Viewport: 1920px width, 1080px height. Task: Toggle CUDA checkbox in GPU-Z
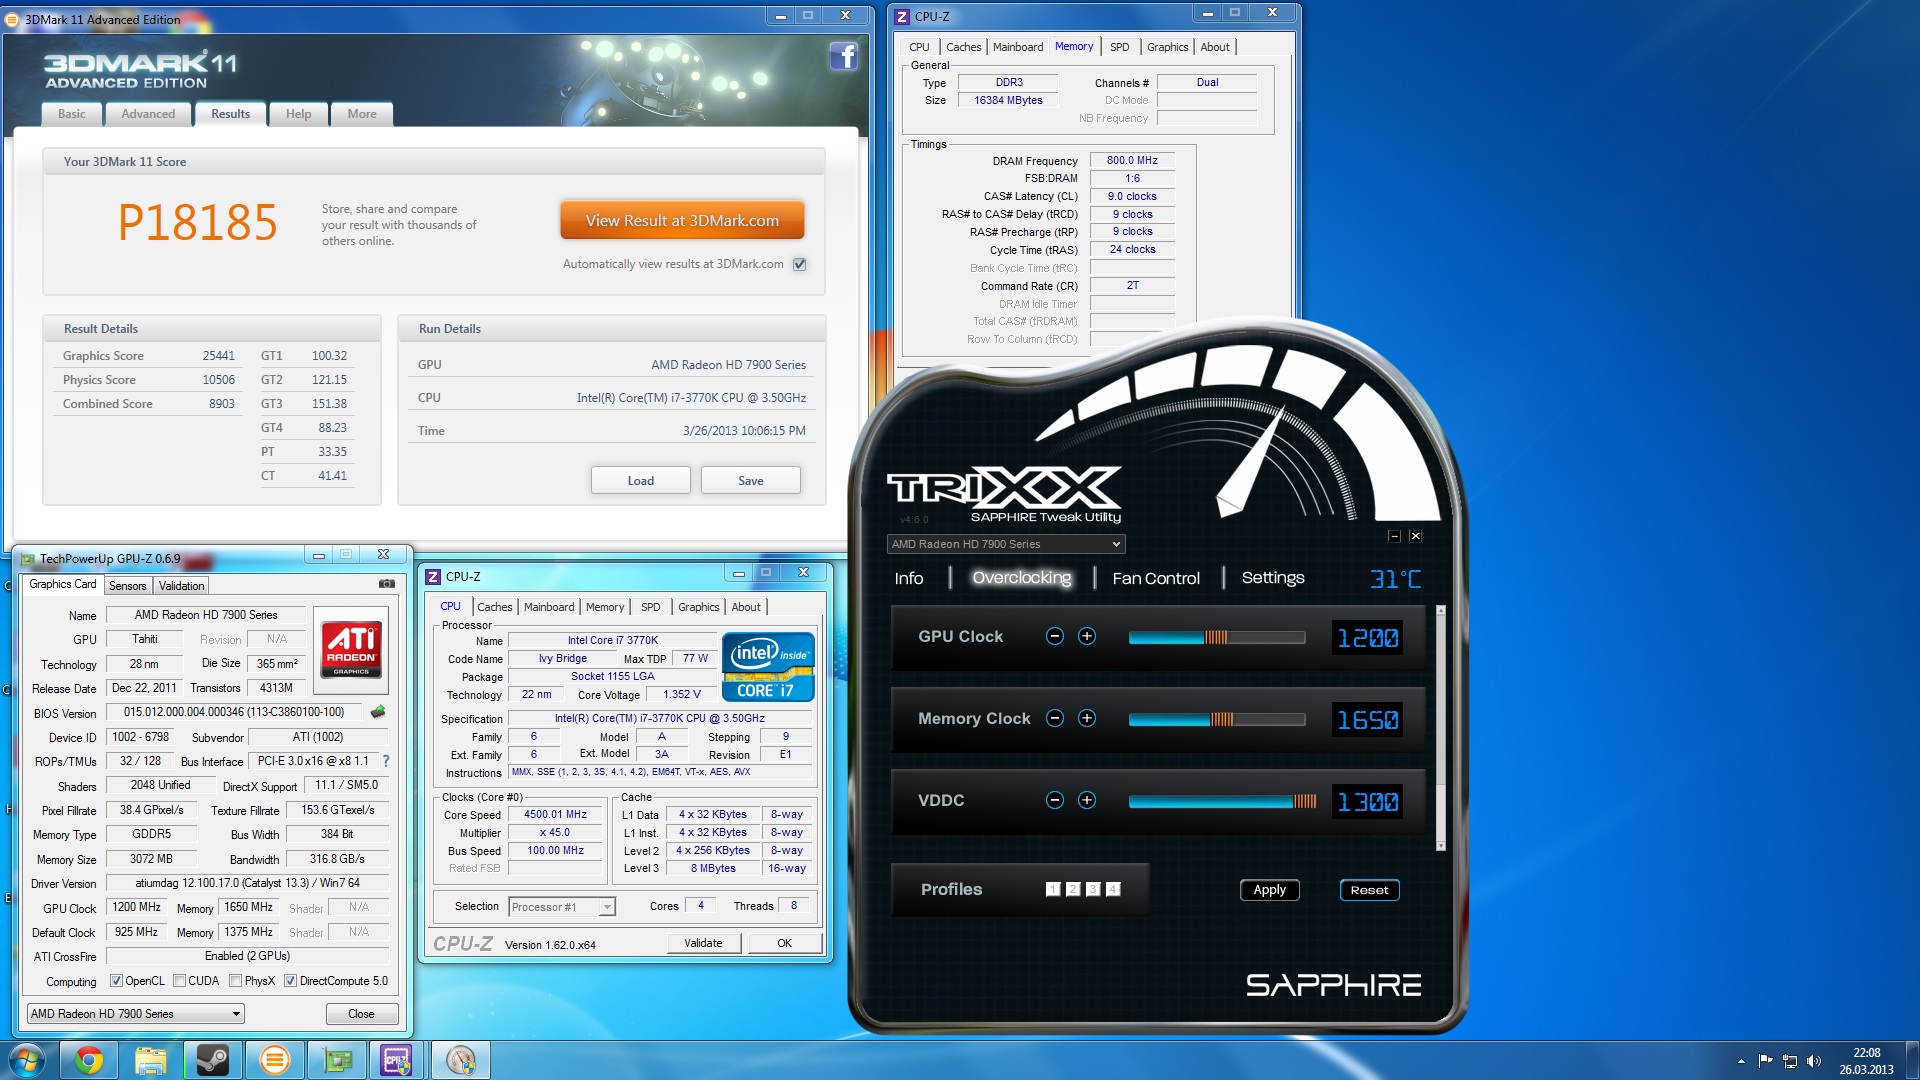(x=180, y=981)
